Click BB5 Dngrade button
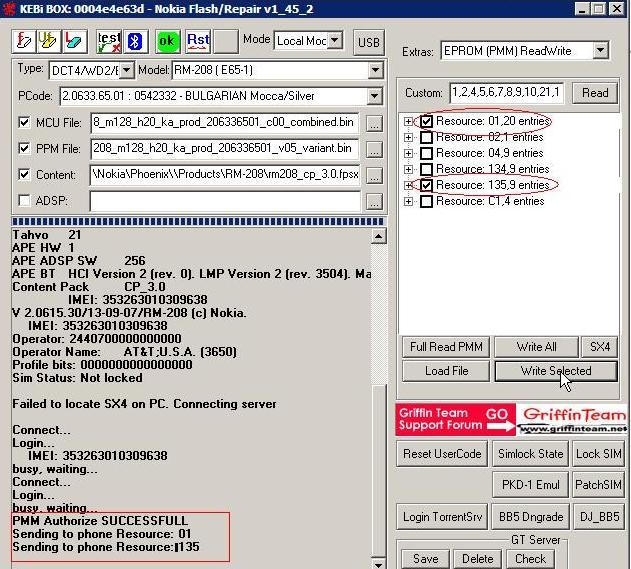631x569 pixels. click(x=530, y=516)
